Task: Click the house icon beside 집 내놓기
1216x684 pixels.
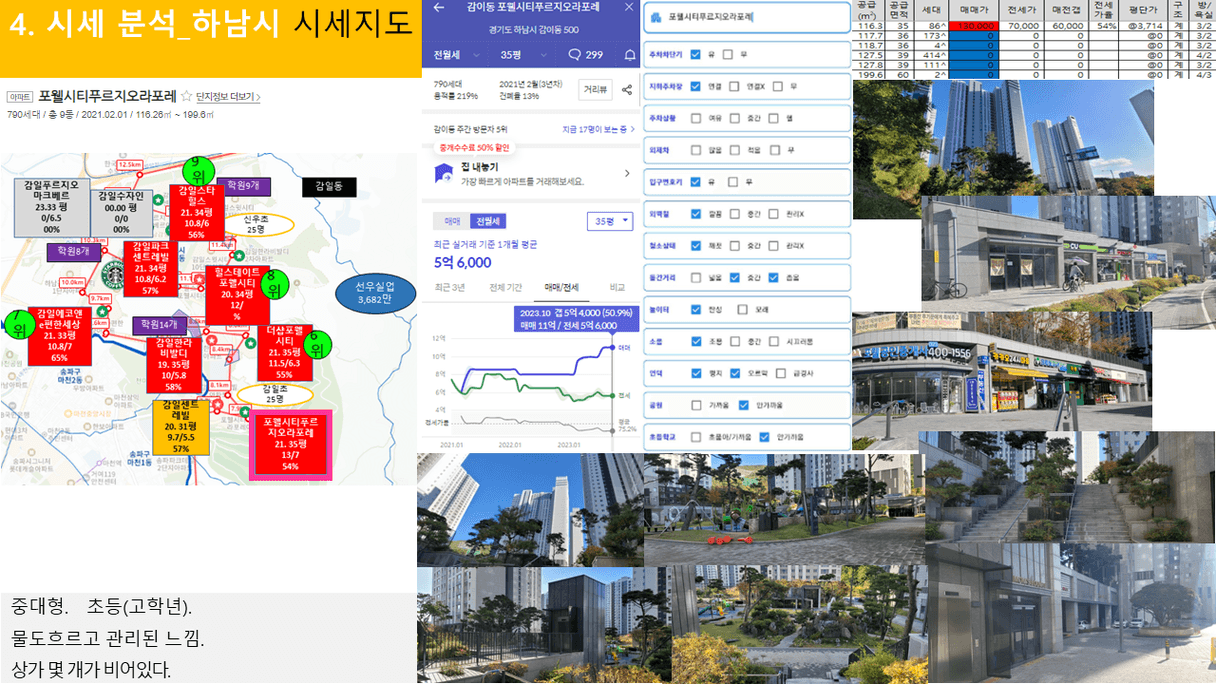Action: point(442,174)
